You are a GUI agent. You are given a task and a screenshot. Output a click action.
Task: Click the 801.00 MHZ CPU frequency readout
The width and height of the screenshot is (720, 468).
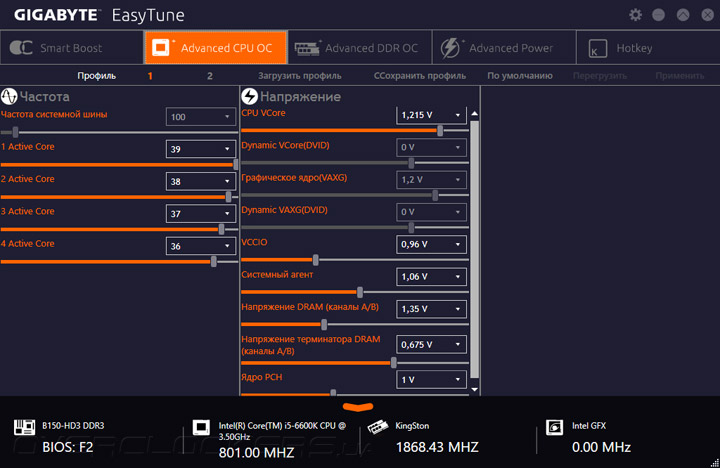[256, 452]
